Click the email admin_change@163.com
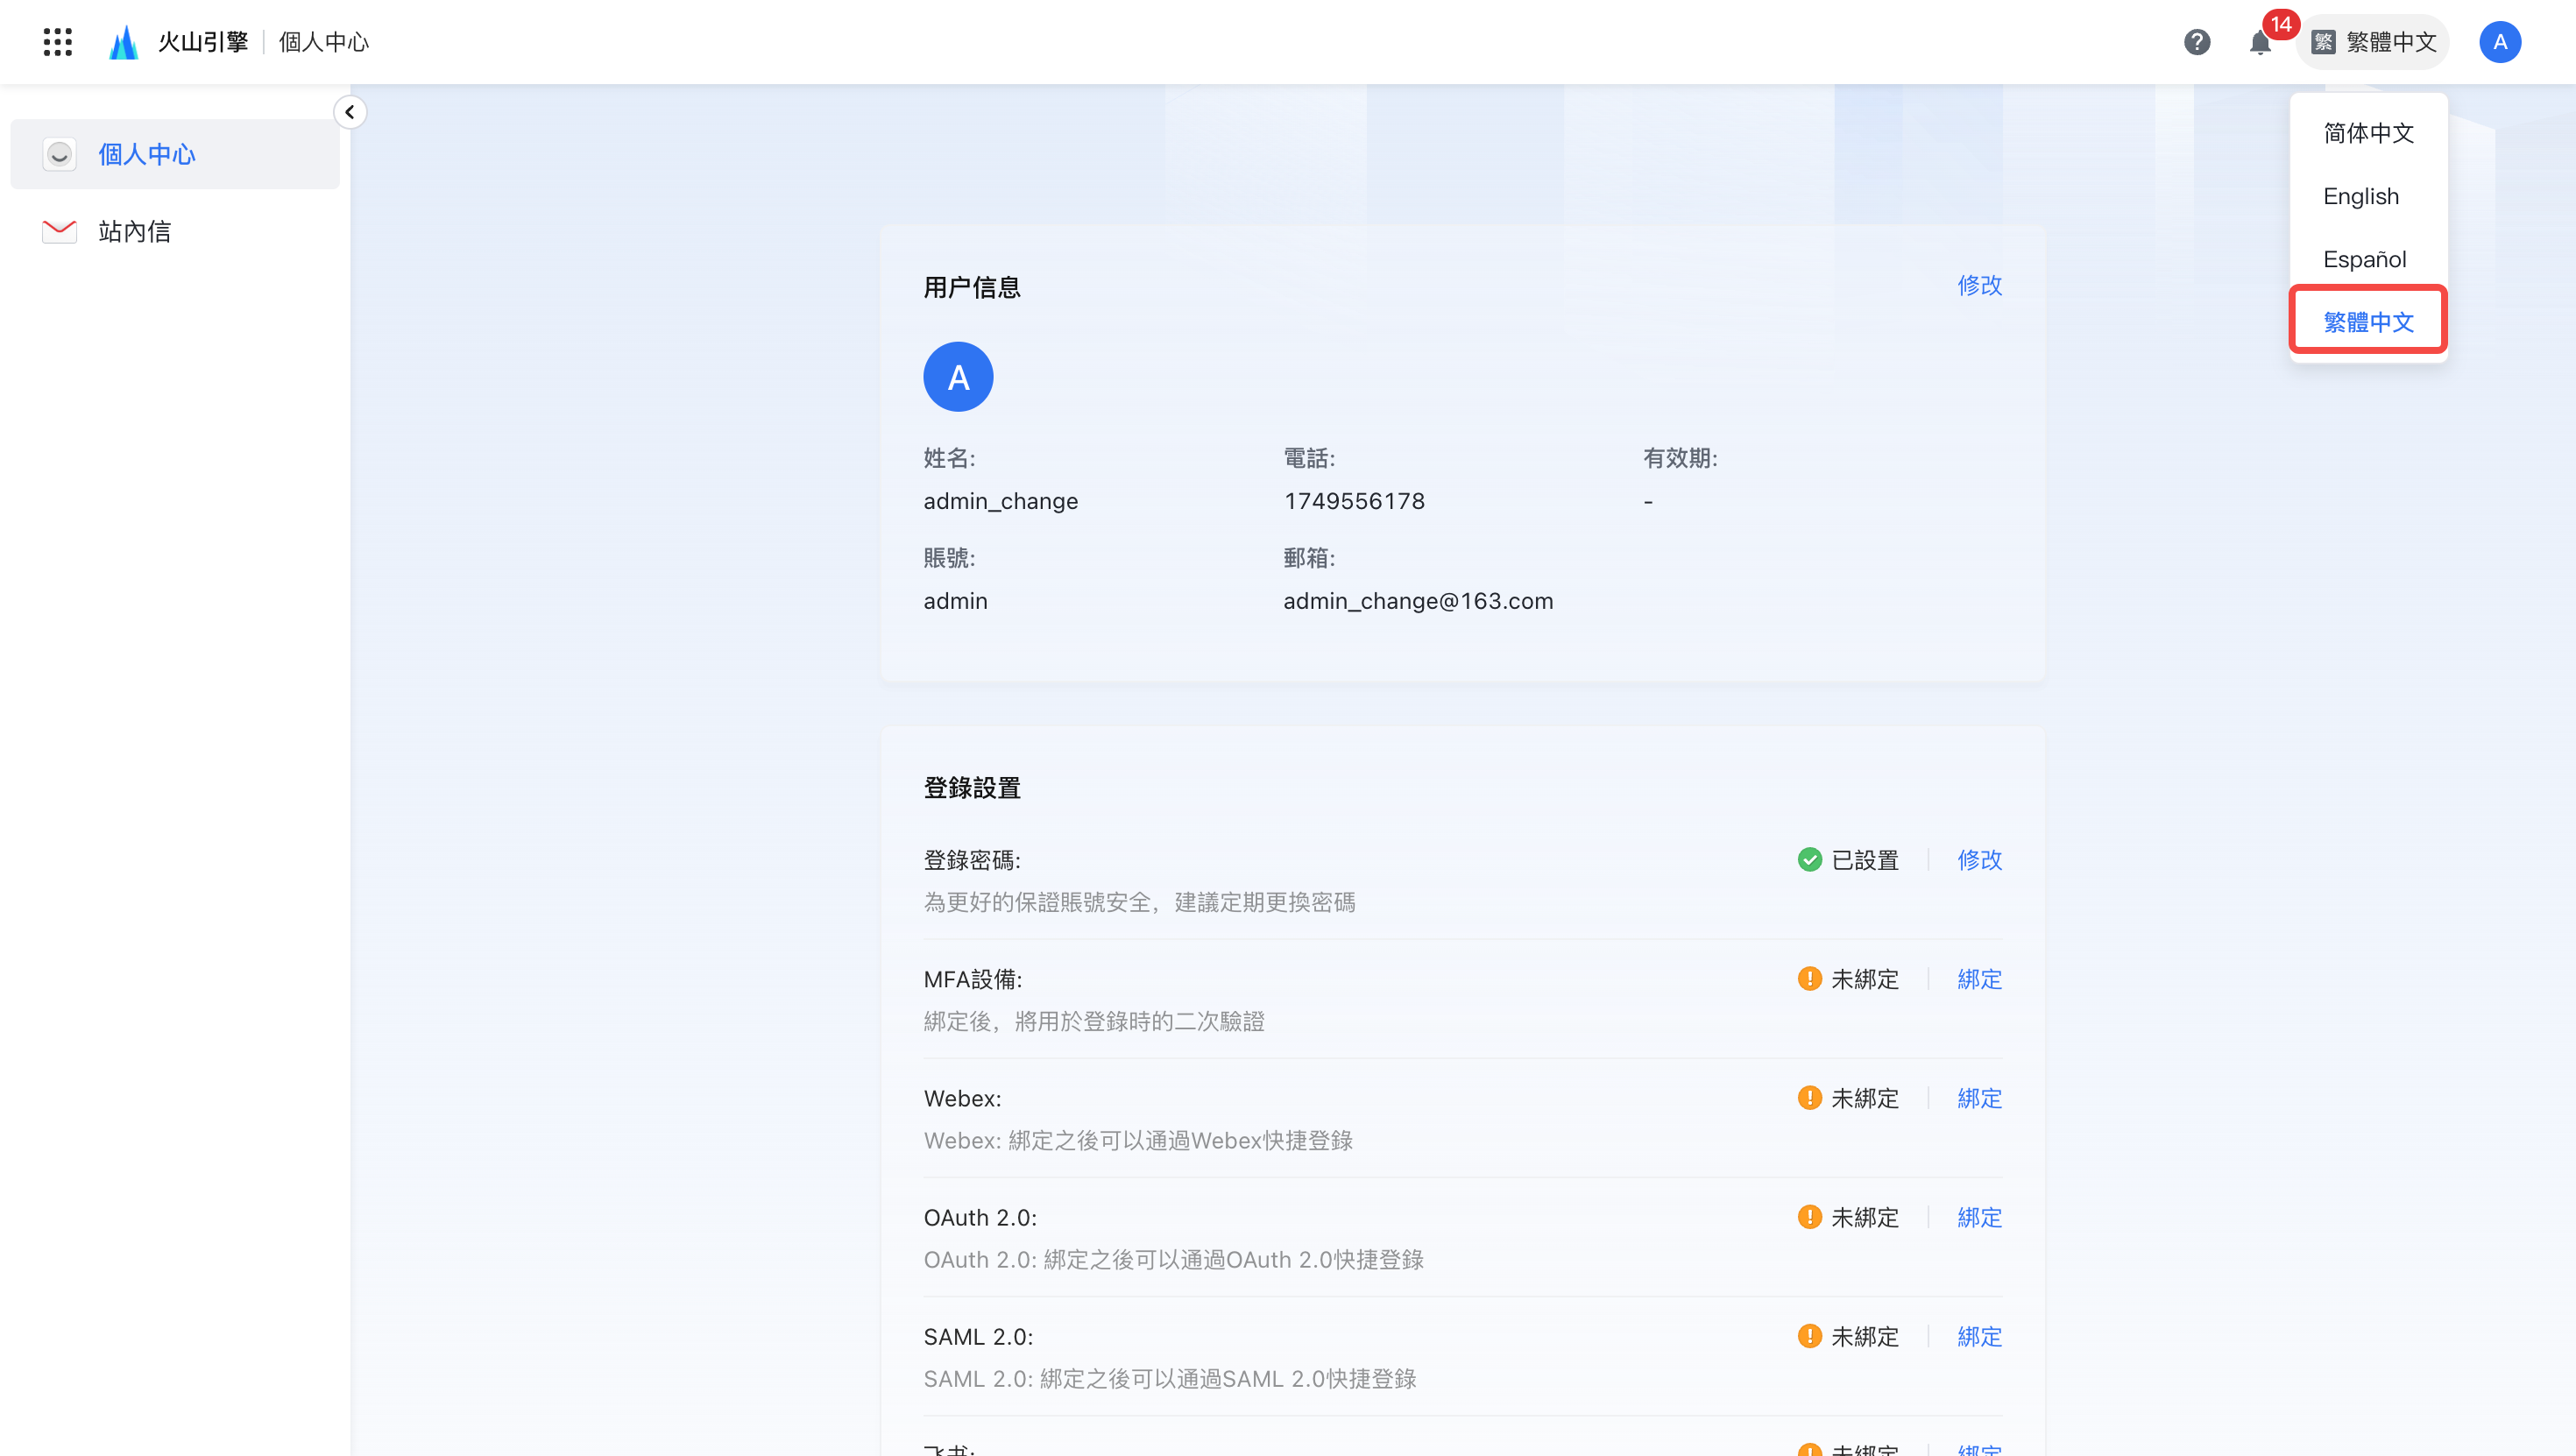 pos(1418,601)
